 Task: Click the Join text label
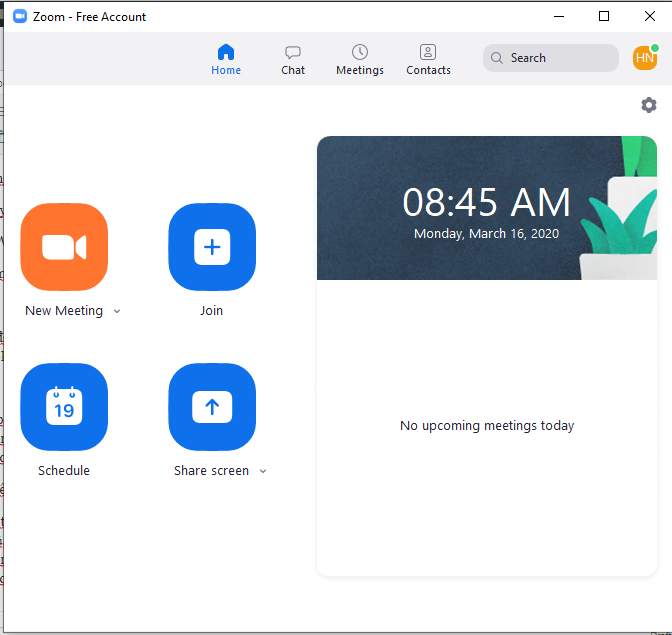click(x=211, y=311)
